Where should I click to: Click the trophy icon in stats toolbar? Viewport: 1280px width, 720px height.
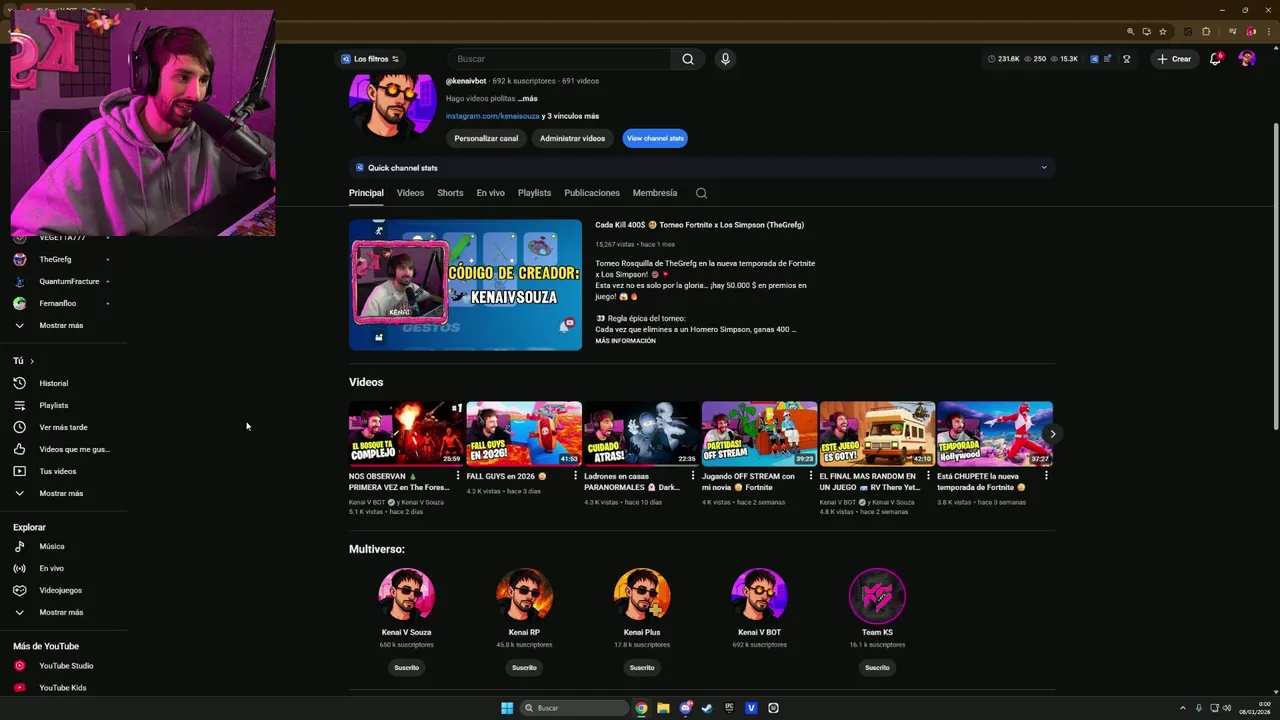(x=1126, y=59)
